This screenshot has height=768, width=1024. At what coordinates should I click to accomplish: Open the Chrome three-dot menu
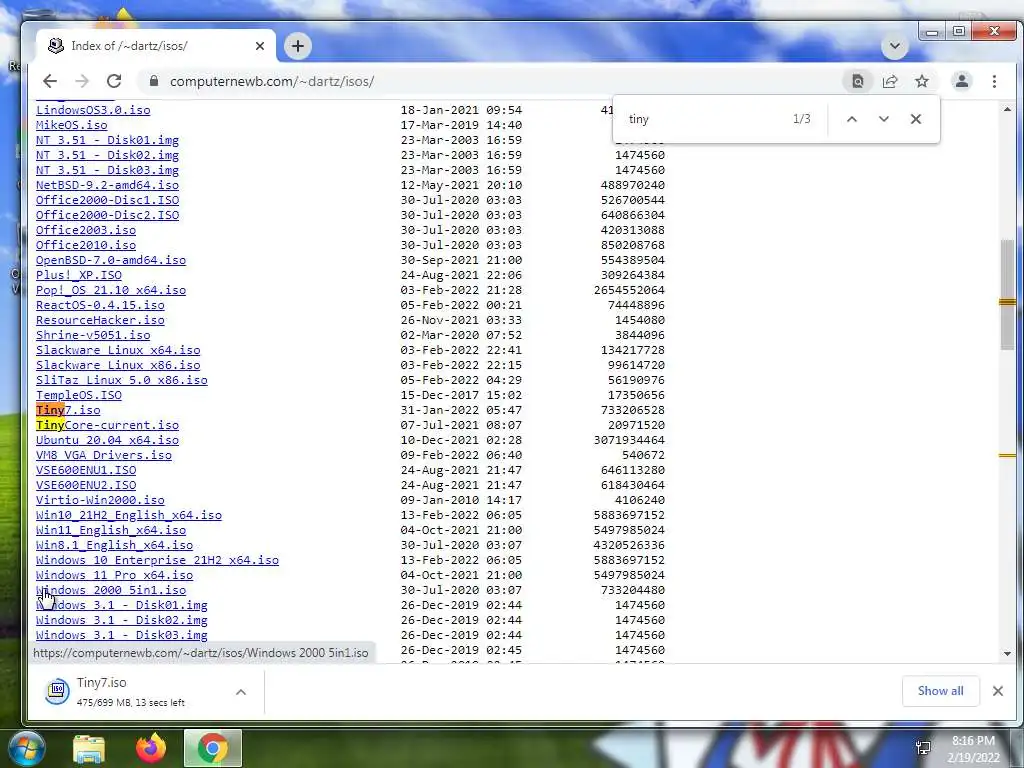point(994,81)
